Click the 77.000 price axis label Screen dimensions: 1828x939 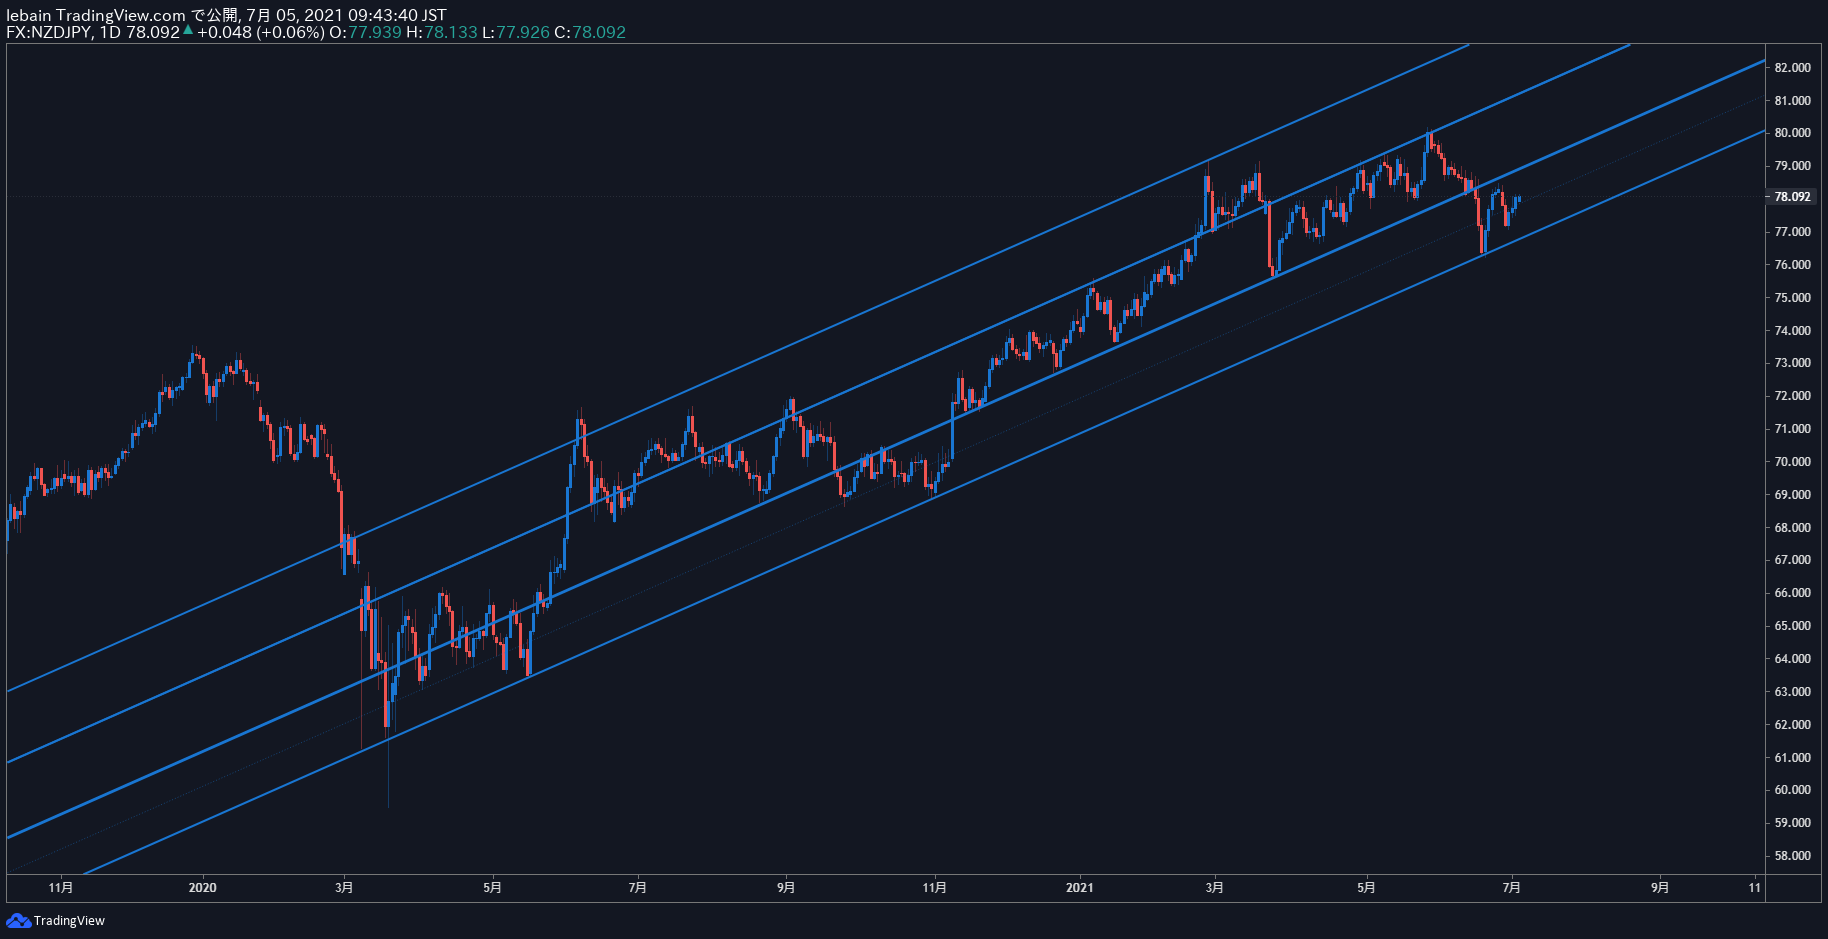(x=1792, y=232)
